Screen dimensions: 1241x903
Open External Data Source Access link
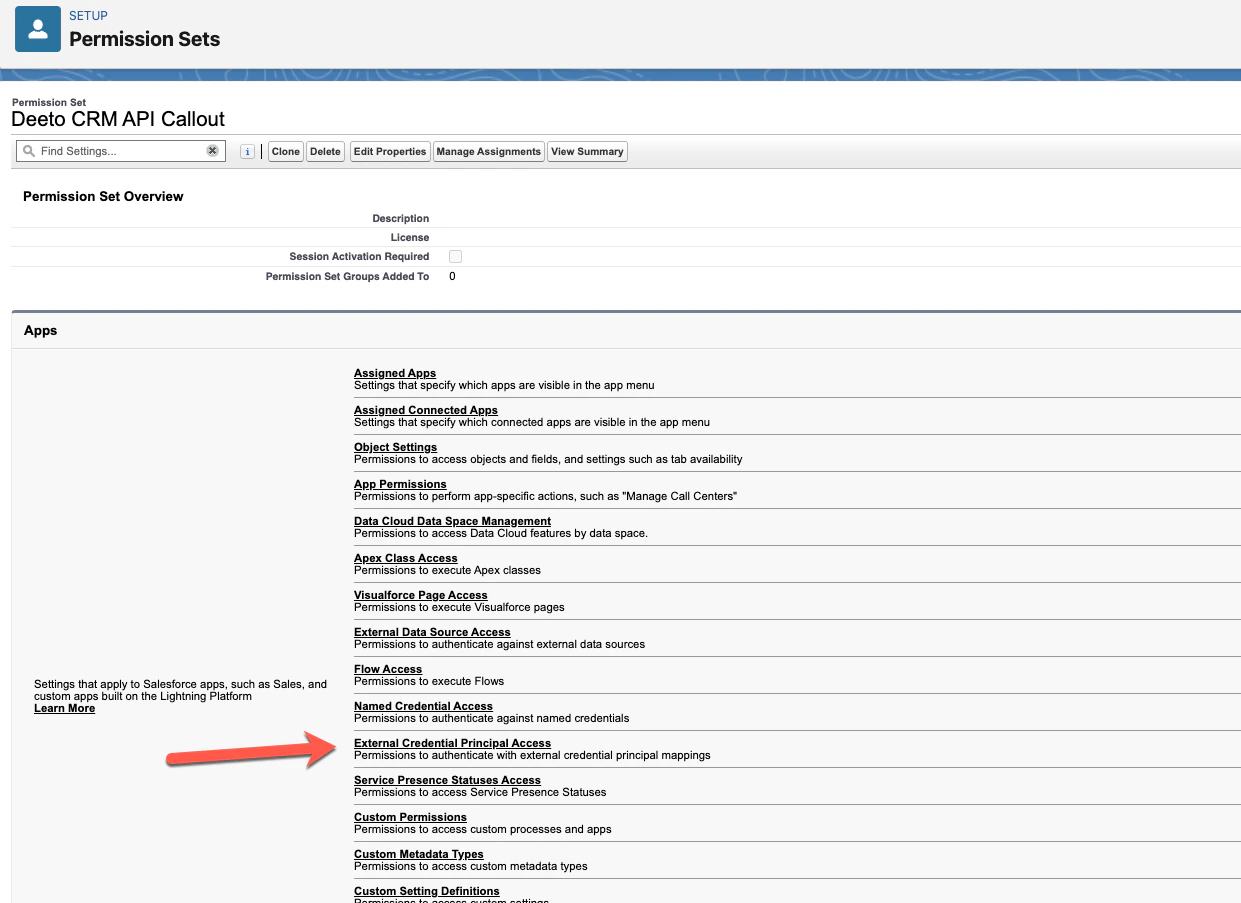432,632
